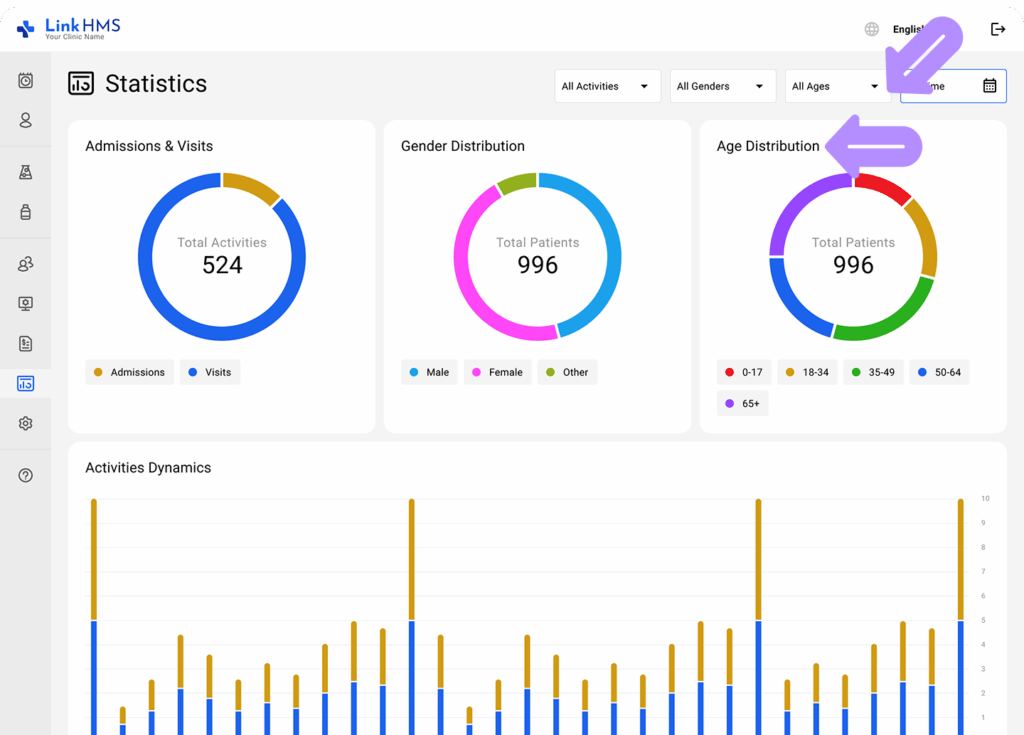The width and height of the screenshot is (1024, 735).
Task: Select the telehealth monitor icon
Action: pyautogui.click(x=25, y=303)
